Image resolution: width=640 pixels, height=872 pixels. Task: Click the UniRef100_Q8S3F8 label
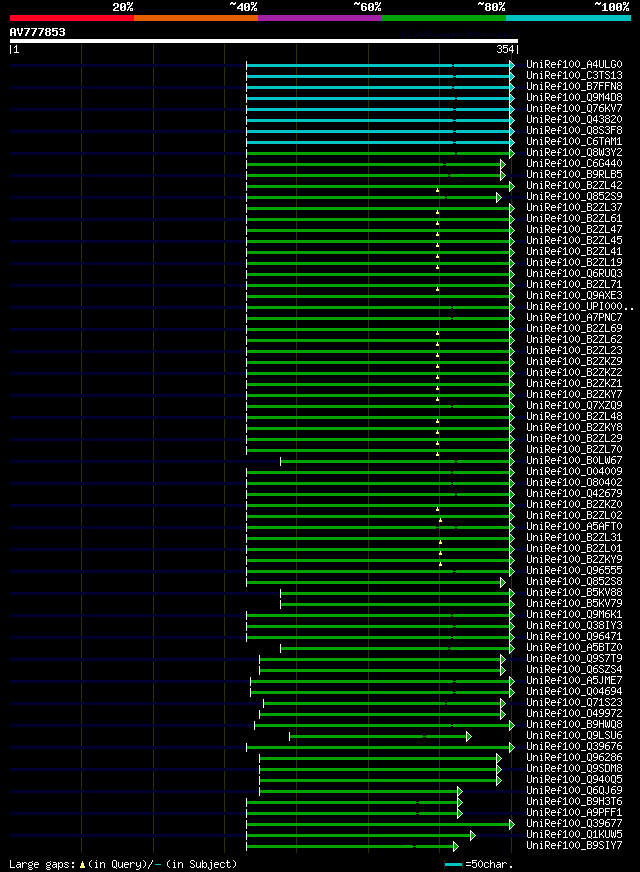coord(574,131)
